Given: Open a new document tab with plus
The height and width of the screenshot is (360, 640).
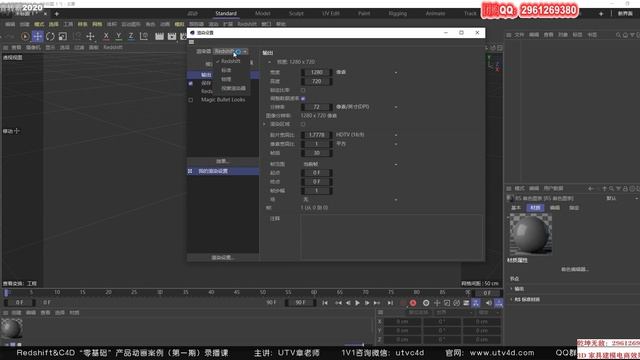Looking at the screenshot, I should click(x=57, y=13).
